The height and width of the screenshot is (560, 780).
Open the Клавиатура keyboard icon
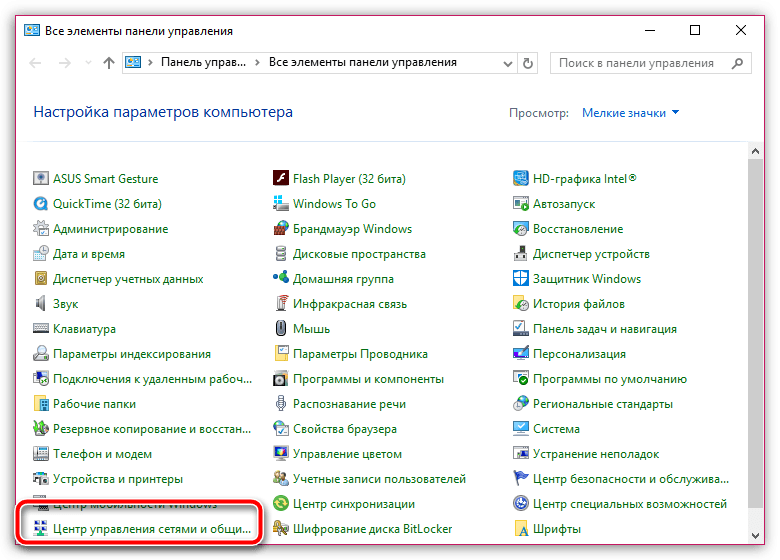pos(41,329)
